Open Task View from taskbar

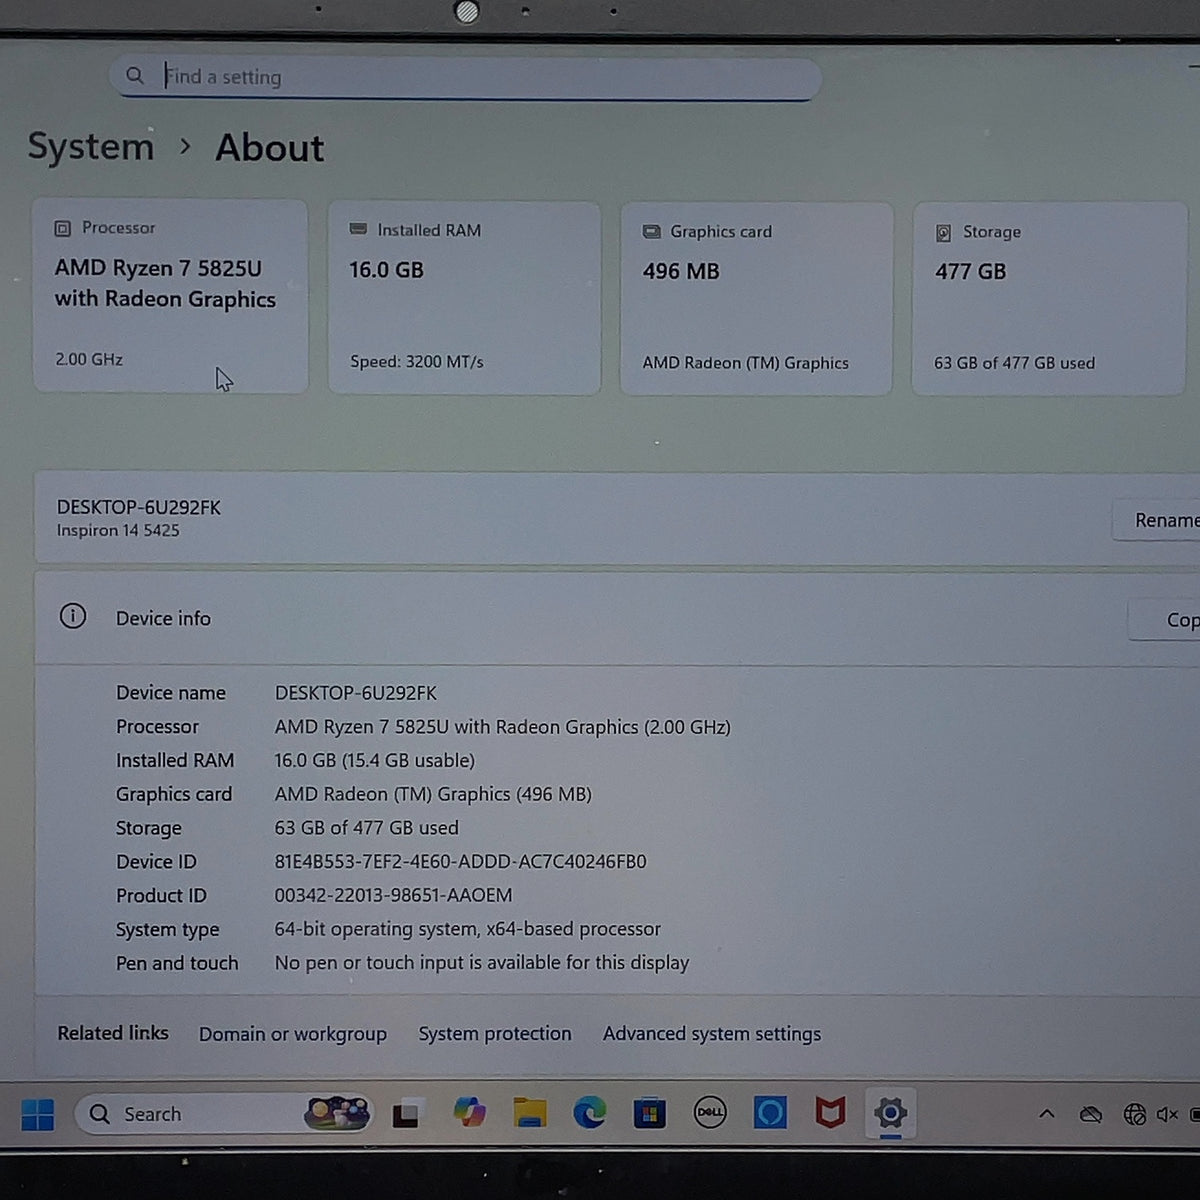point(406,1114)
